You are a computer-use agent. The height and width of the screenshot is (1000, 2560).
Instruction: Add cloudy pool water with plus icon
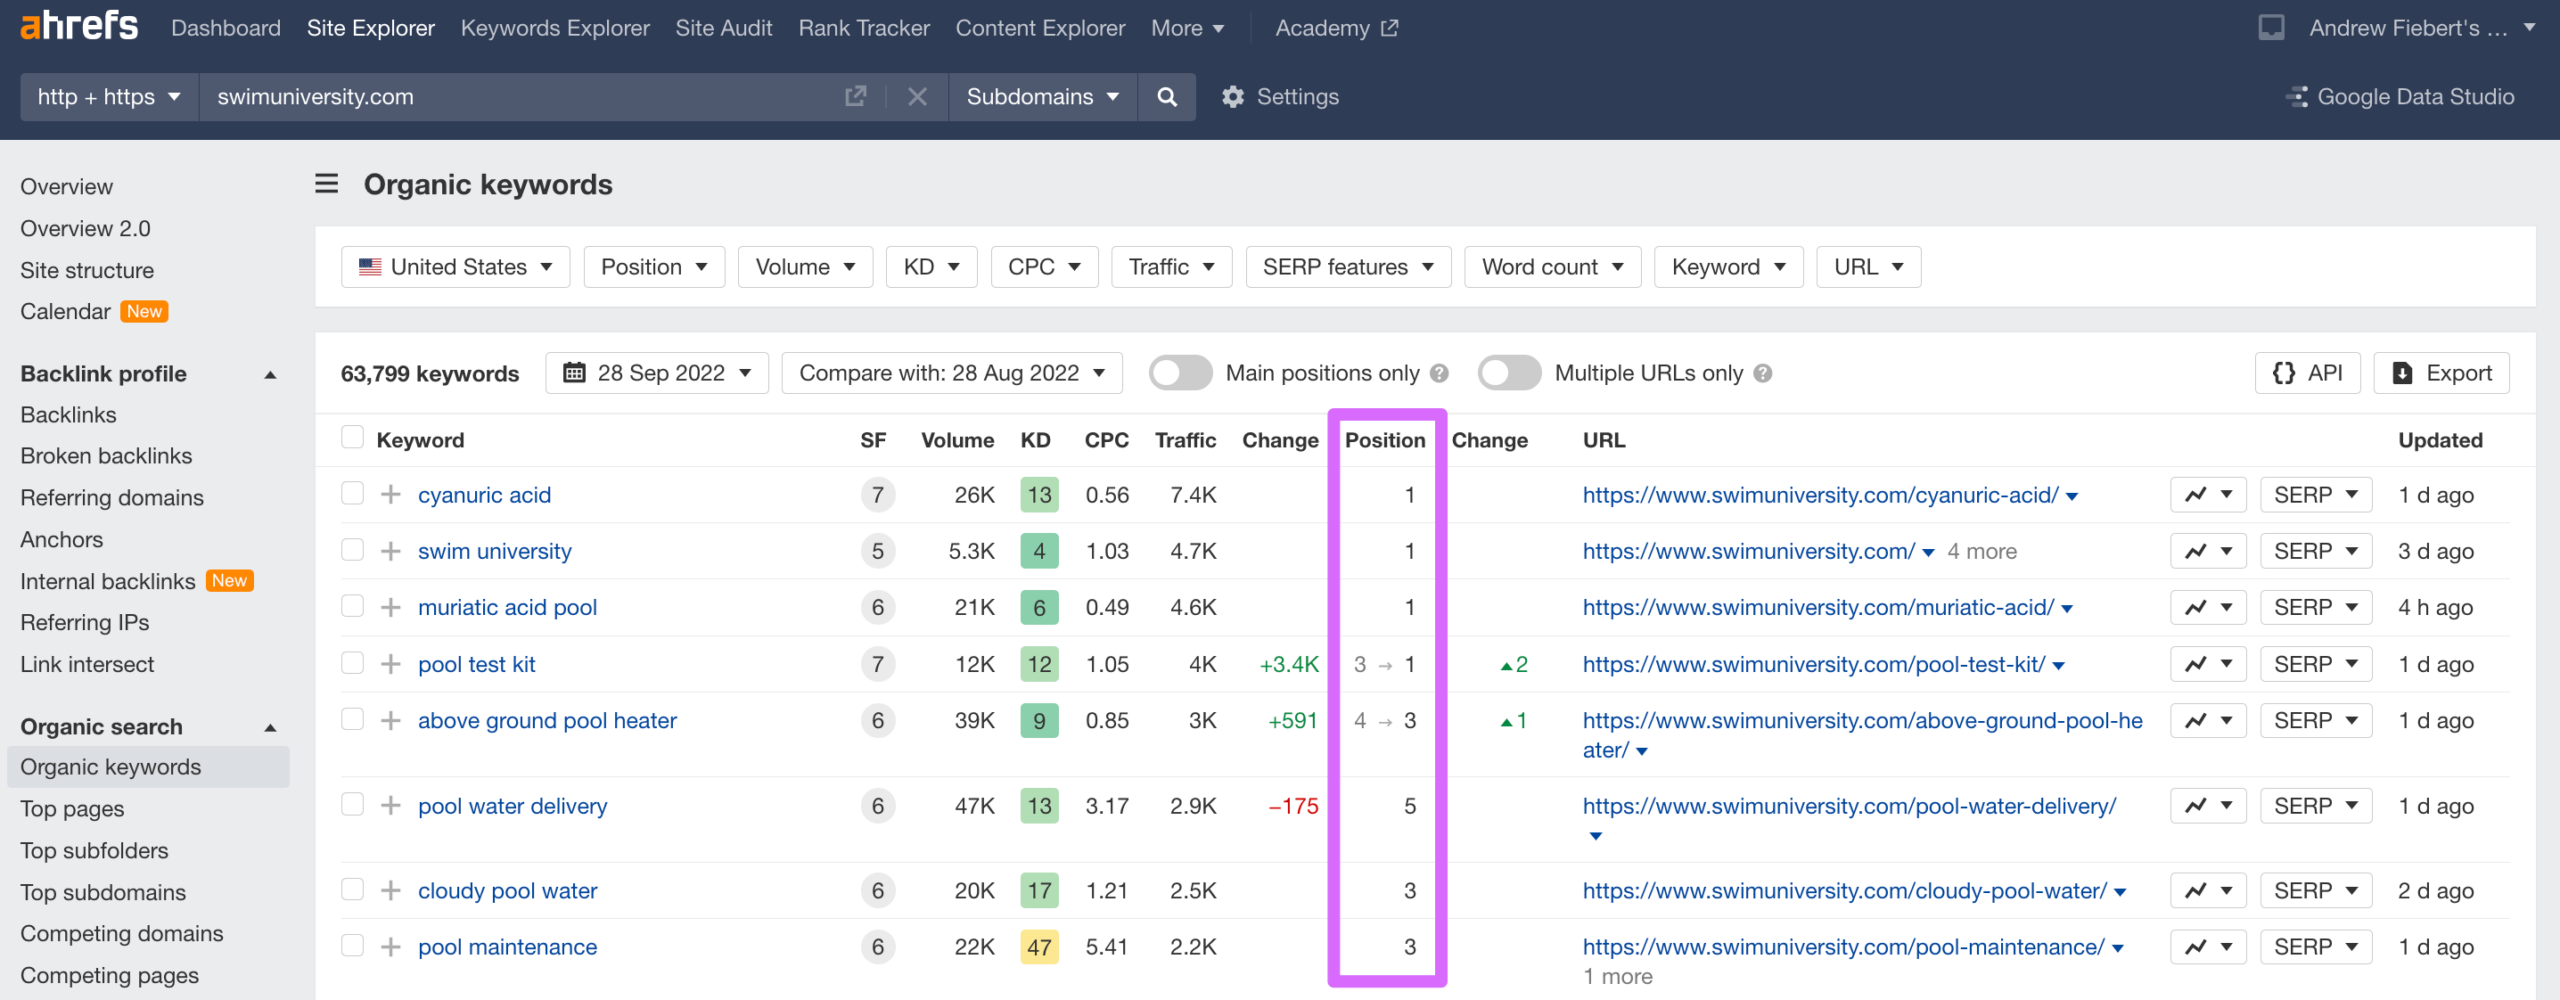(x=391, y=891)
